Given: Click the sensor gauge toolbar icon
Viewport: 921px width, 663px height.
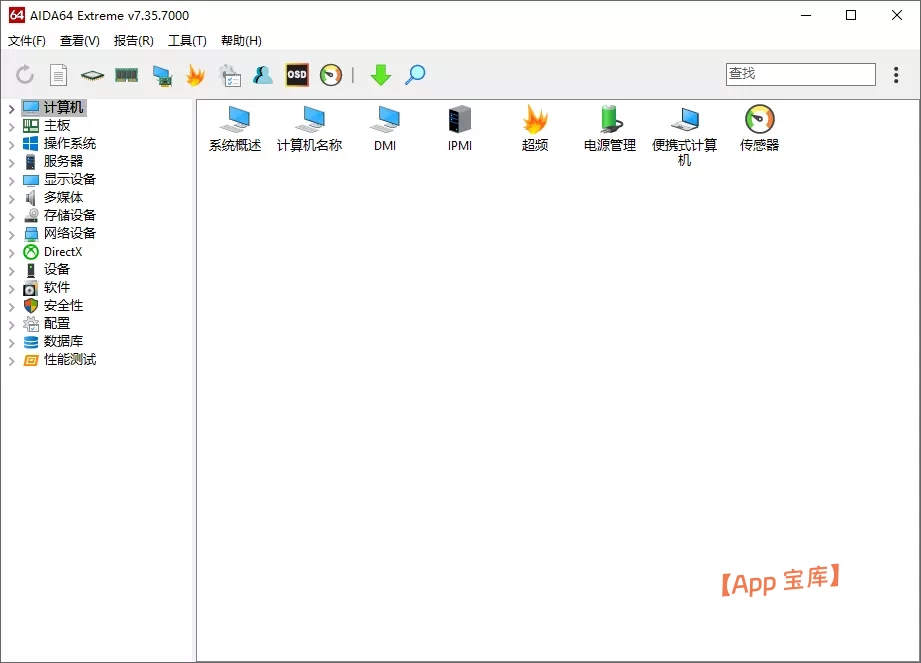Looking at the screenshot, I should tap(331, 75).
